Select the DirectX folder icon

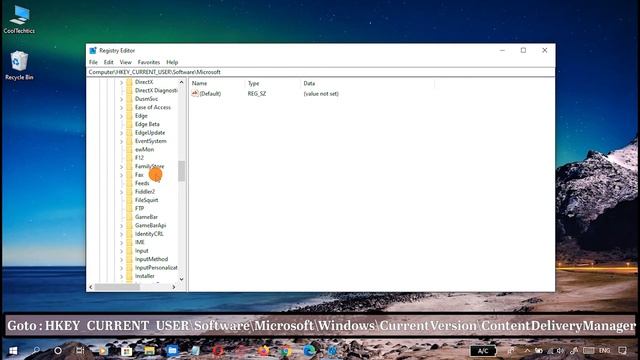(129, 82)
